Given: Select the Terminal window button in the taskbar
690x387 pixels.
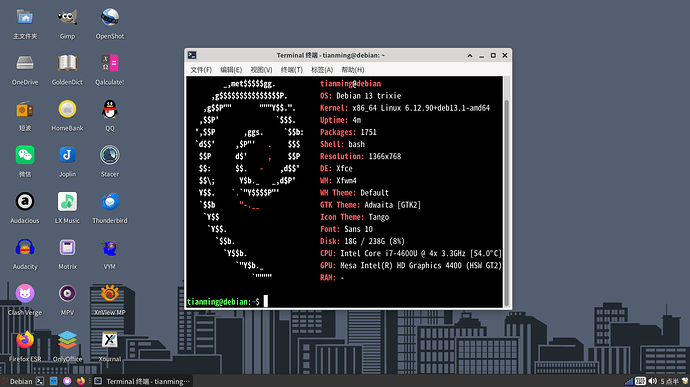Looking at the screenshot, I should [142, 381].
